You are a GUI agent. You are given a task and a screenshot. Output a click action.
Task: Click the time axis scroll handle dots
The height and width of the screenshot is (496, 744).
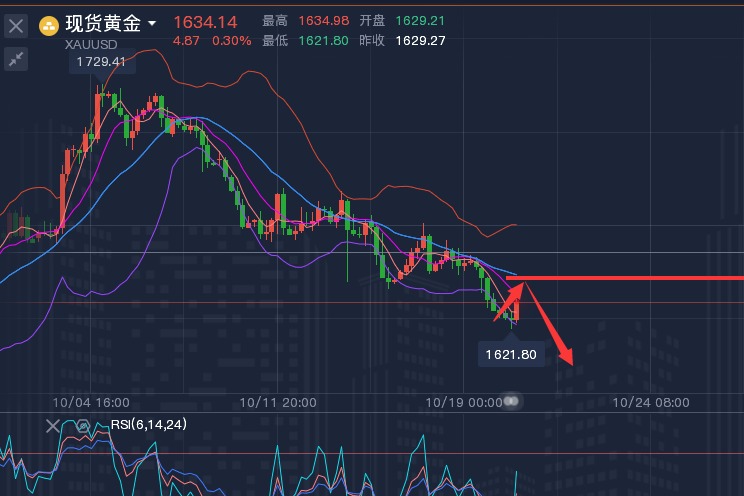click(512, 401)
